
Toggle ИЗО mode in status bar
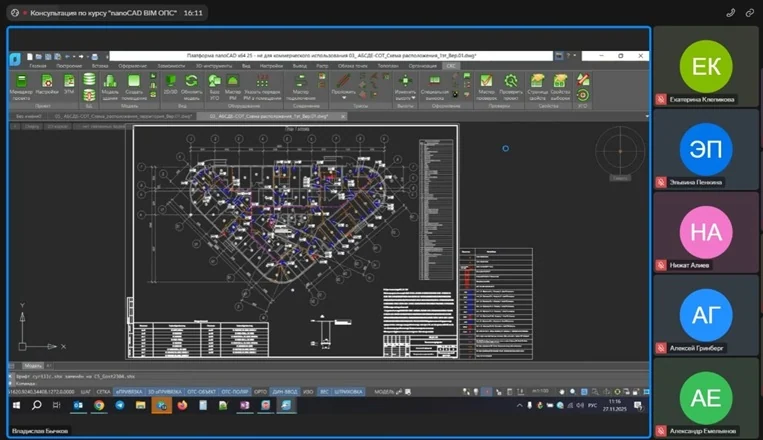[x=308, y=391]
